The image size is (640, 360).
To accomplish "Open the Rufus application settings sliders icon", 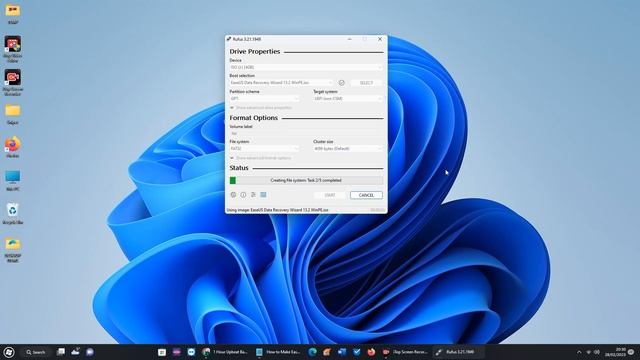I will tap(253, 195).
